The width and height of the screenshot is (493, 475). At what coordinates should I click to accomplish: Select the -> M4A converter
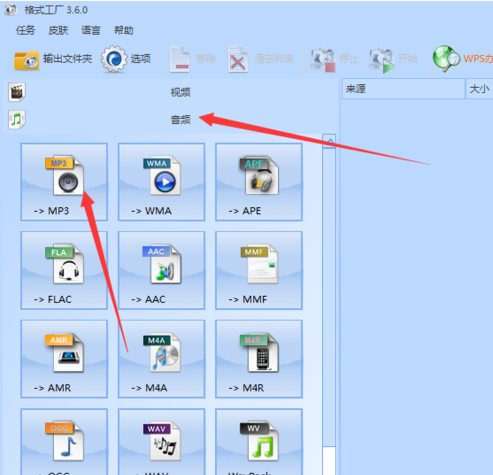[161, 359]
